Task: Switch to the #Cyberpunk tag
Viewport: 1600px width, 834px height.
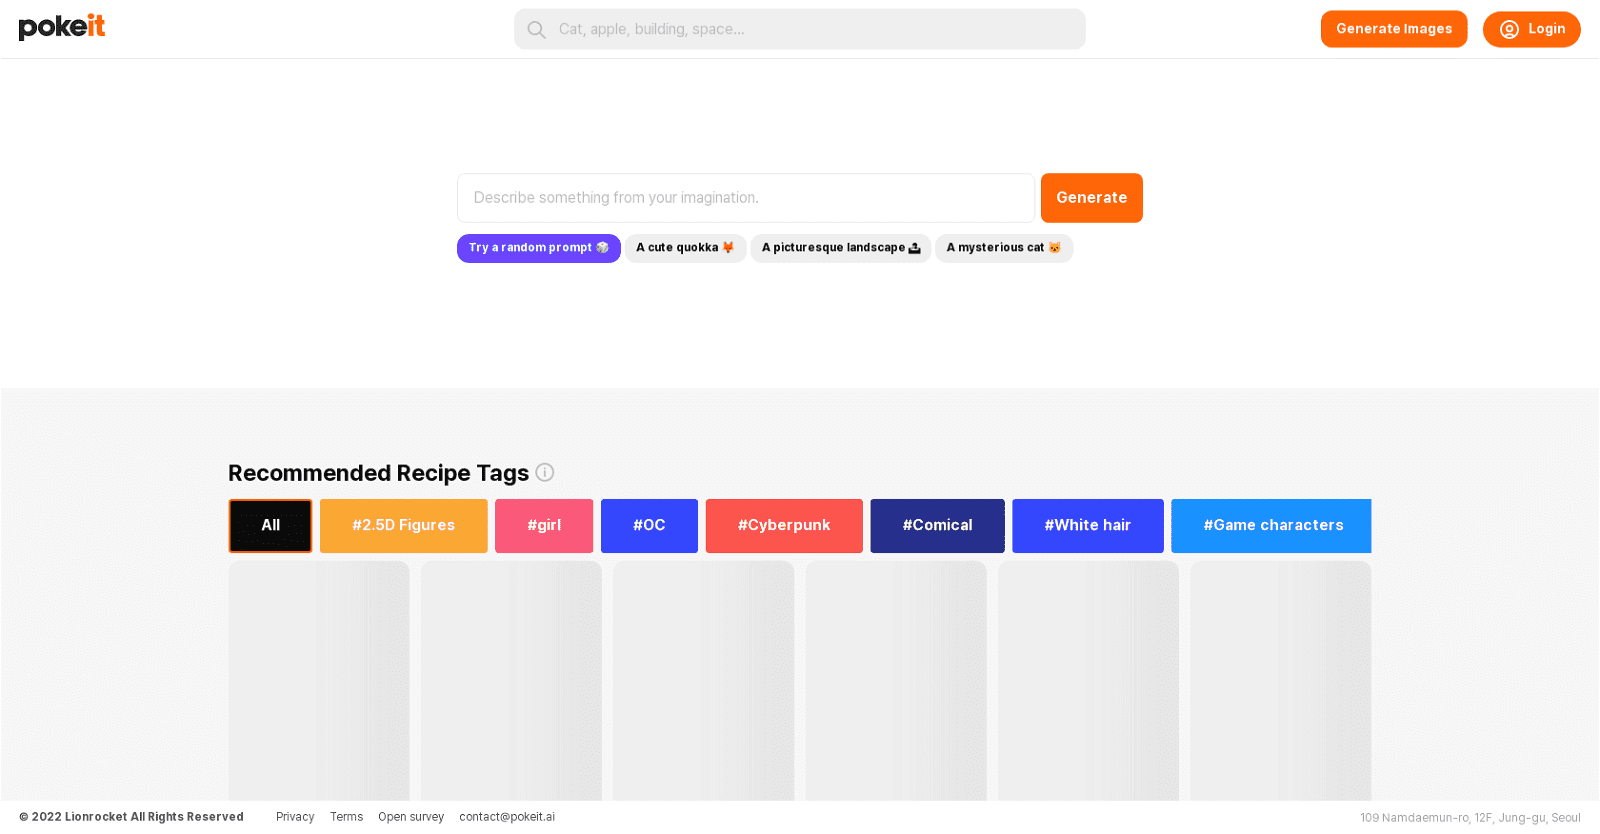Action: [x=784, y=526]
